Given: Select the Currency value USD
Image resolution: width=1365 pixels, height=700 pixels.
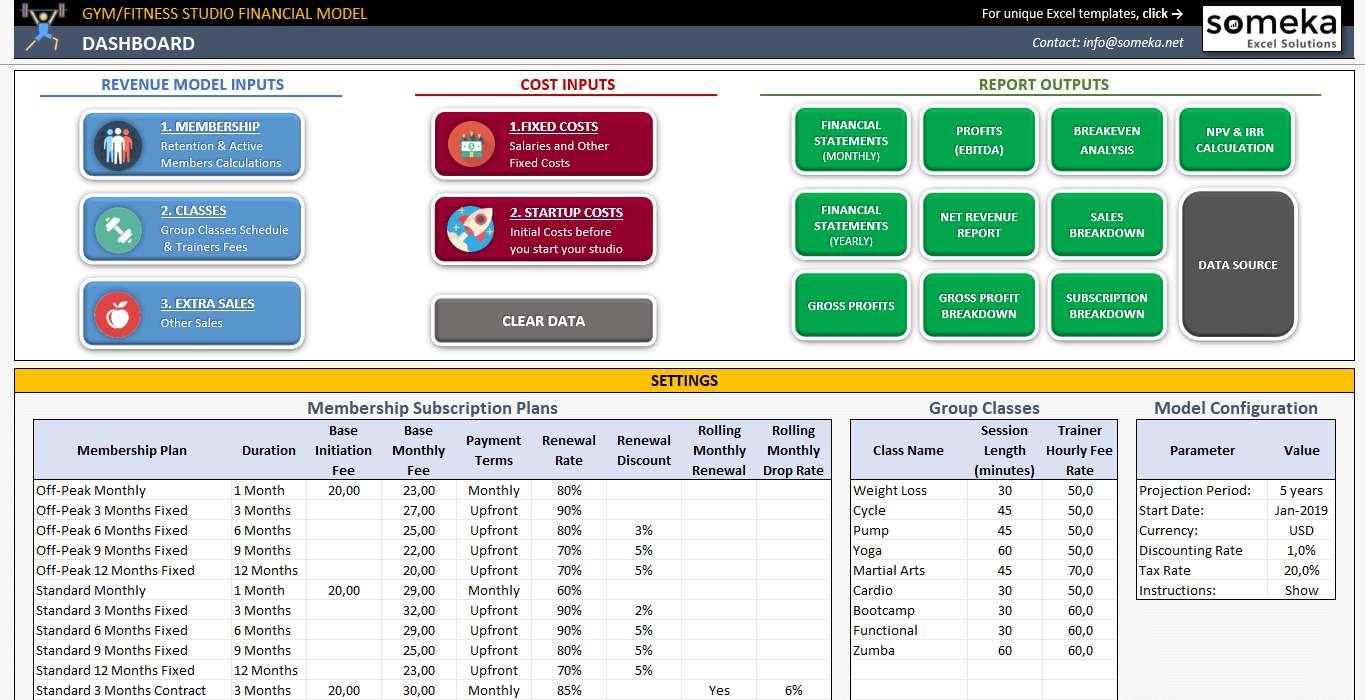Looking at the screenshot, I should [x=1301, y=531].
